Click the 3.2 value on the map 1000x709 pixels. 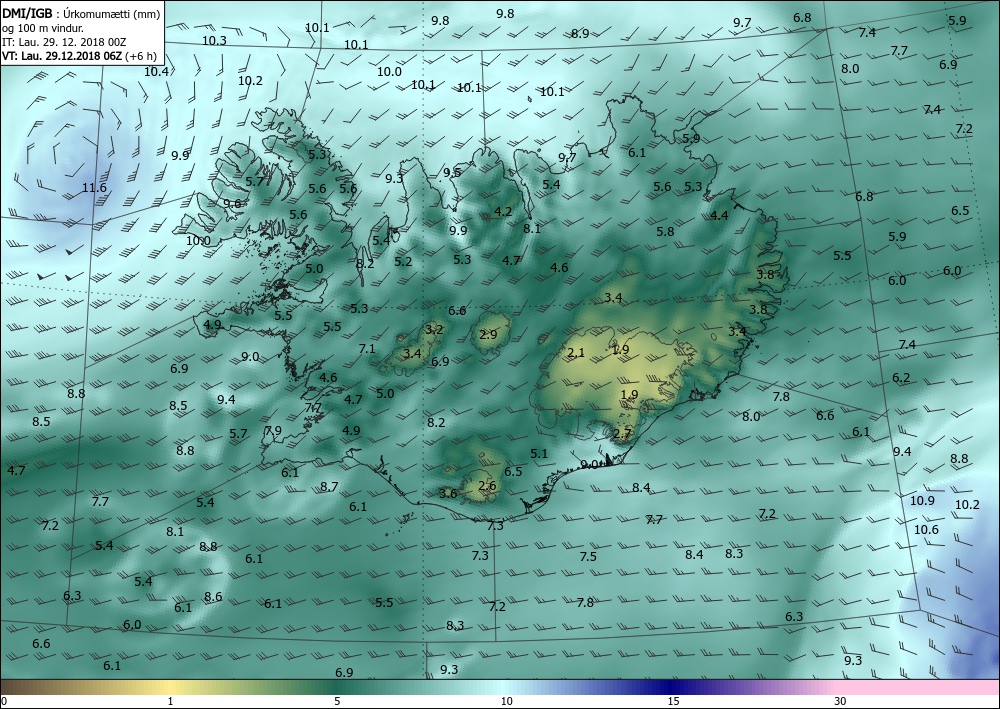coord(434,330)
